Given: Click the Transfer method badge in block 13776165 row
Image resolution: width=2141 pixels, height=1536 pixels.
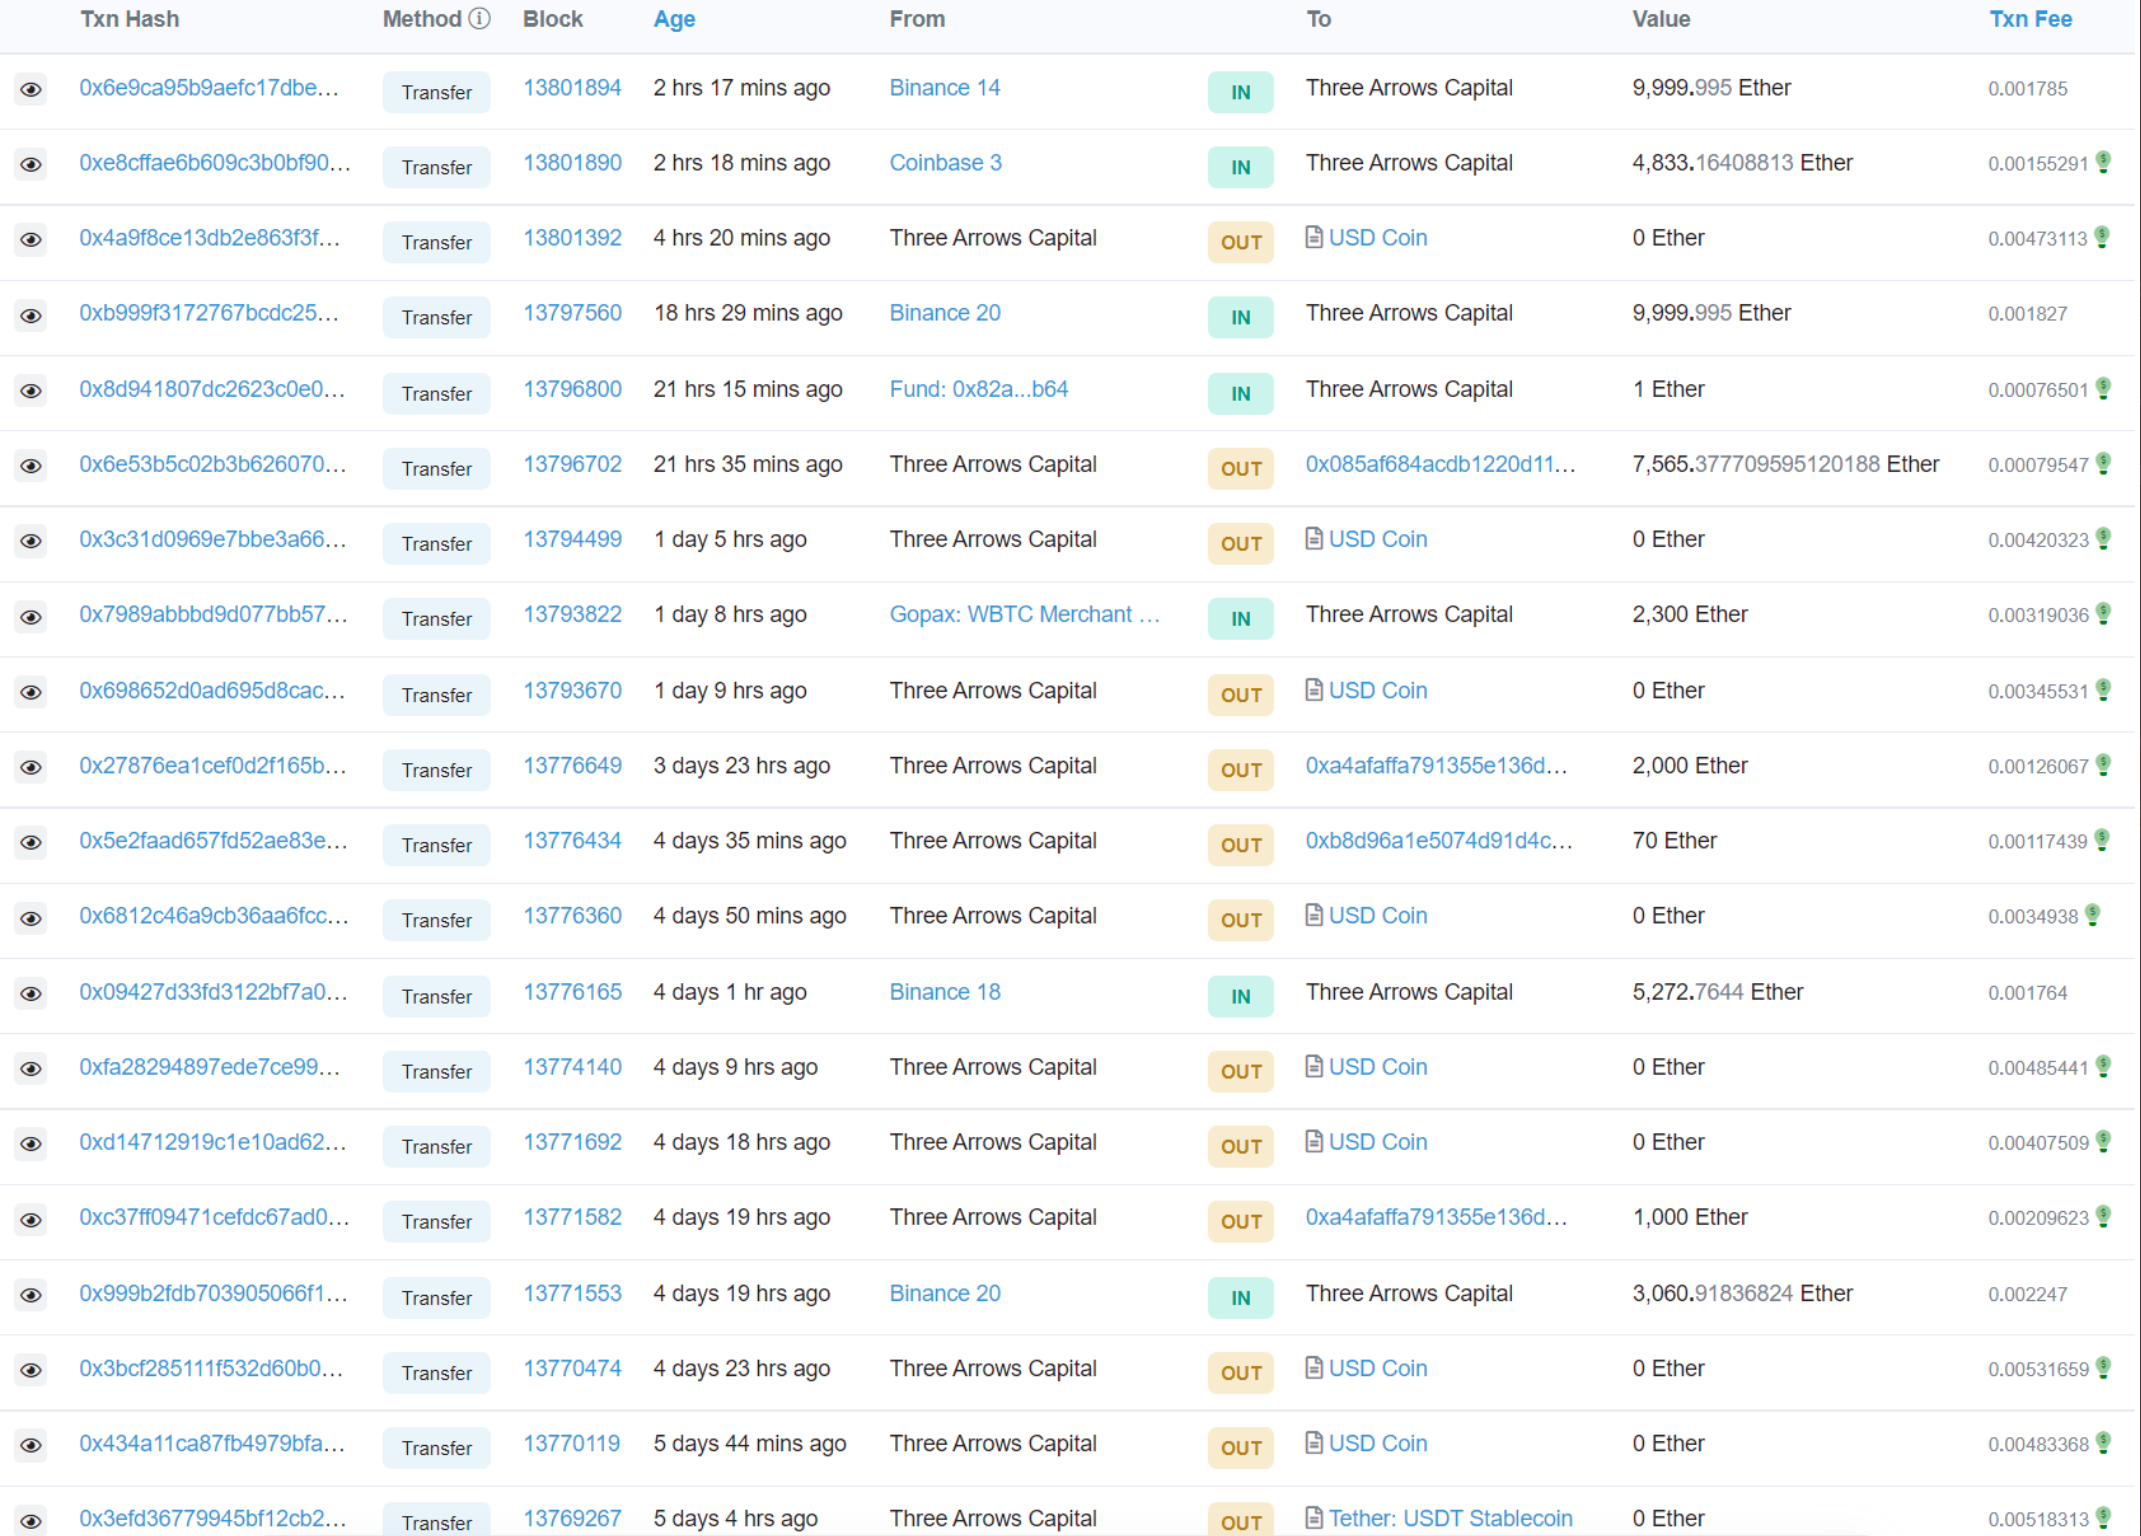Looking at the screenshot, I should tap(436, 997).
